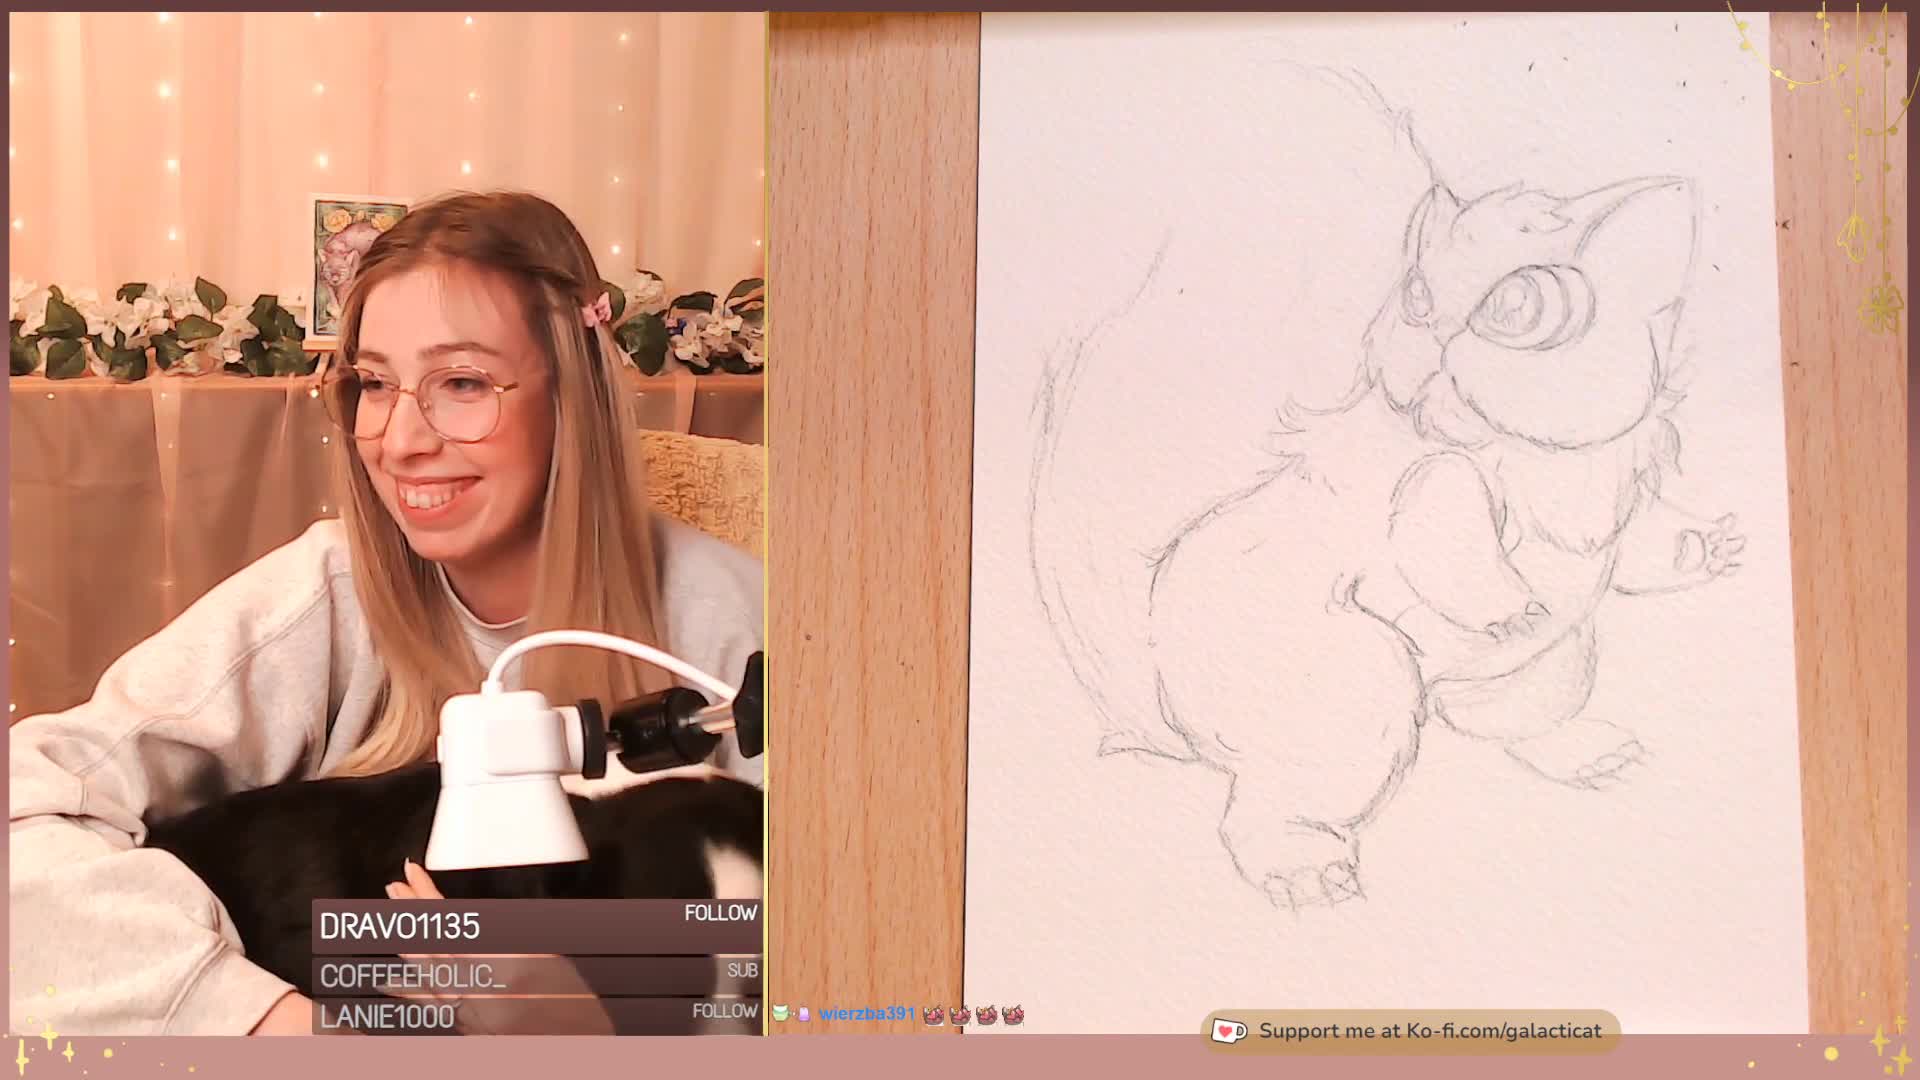Click the first emote after wierzba391
The height and width of the screenshot is (1080, 1920).
pyautogui.click(x=934, y=1015)
